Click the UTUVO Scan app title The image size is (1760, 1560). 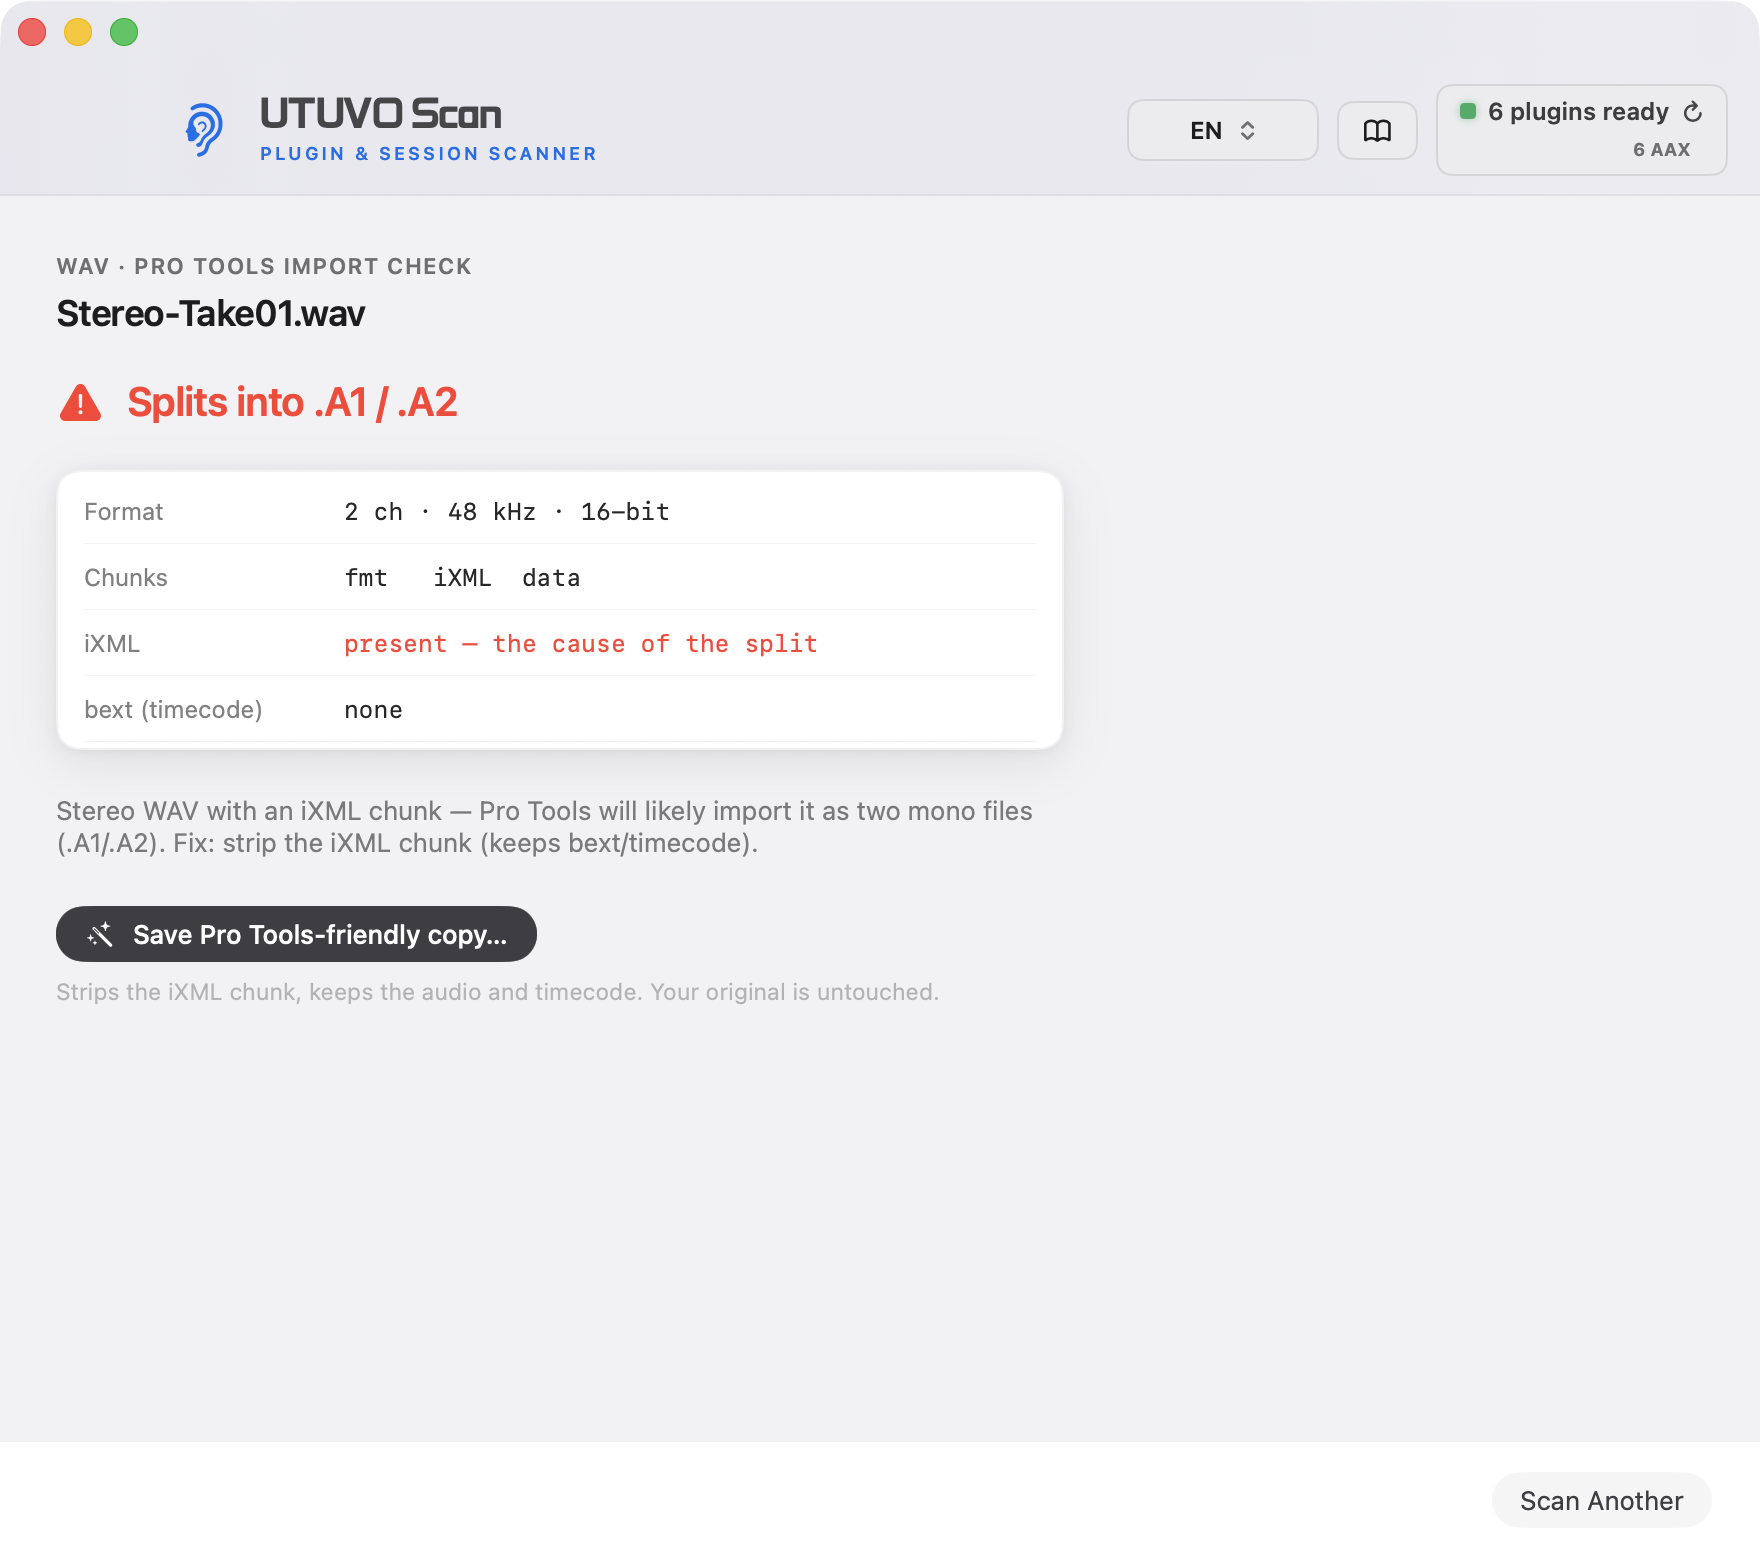point(381,114)
